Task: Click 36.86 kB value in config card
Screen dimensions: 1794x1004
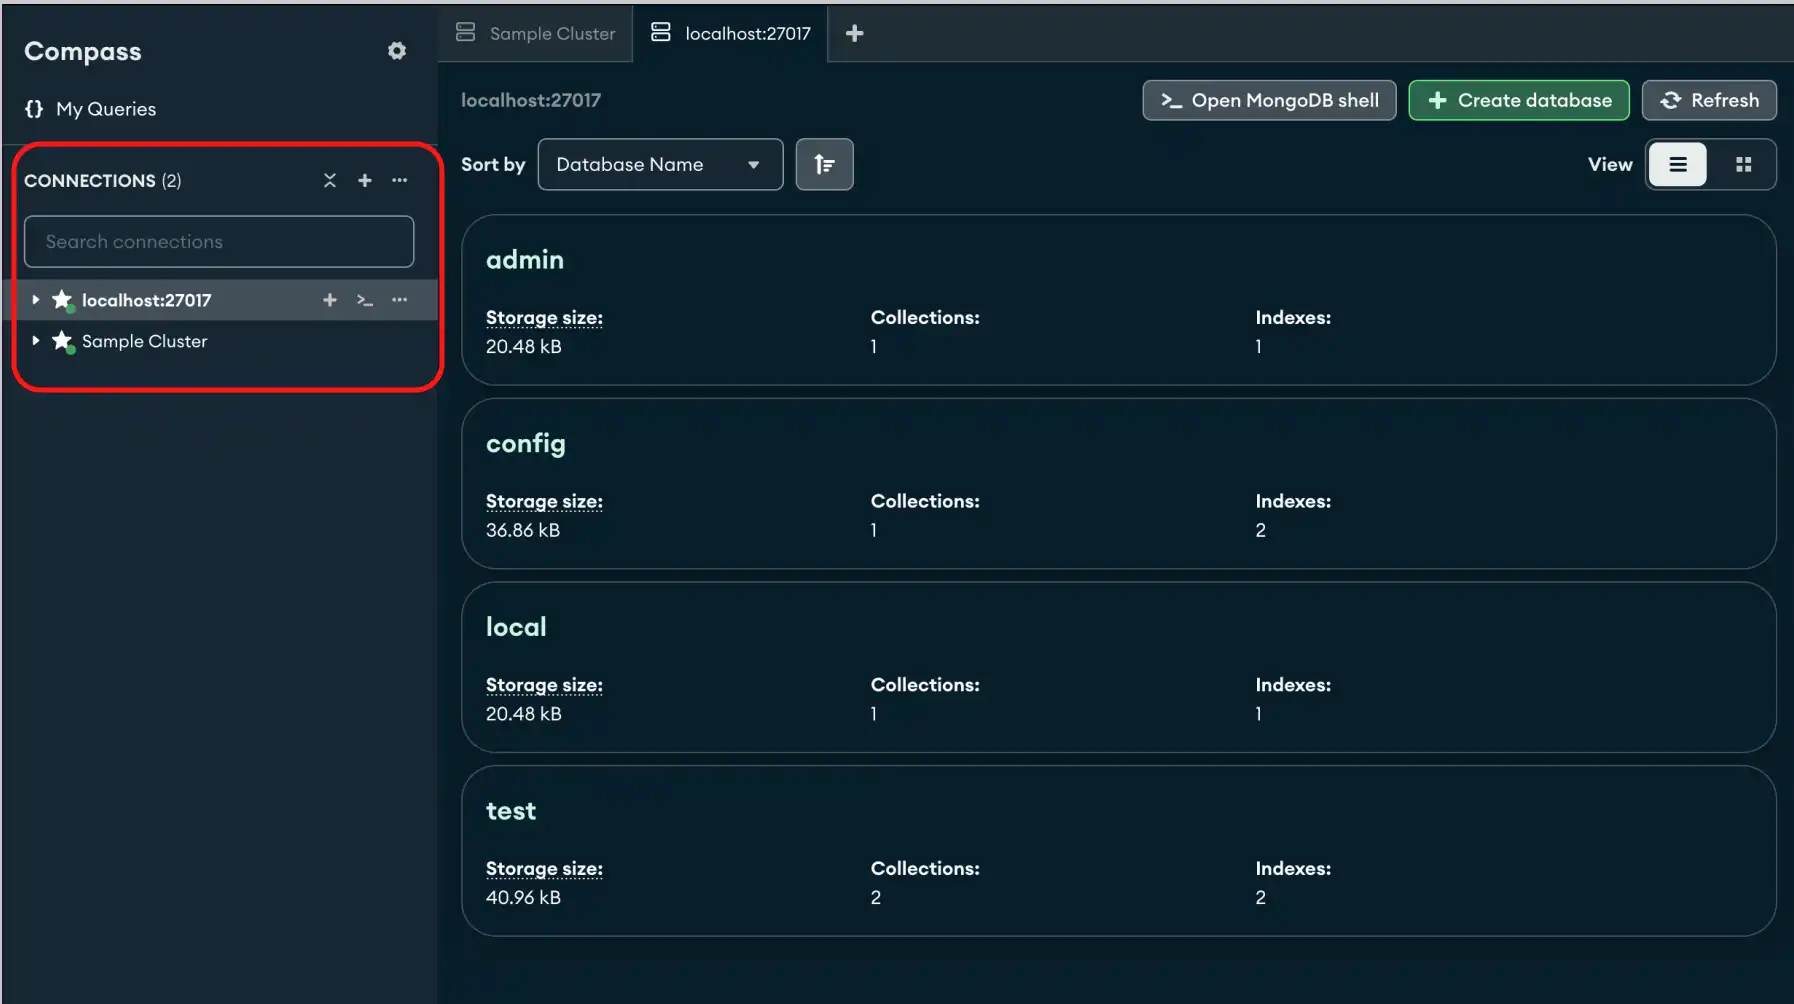Action: pyautogui.click(x=523, y=530)
